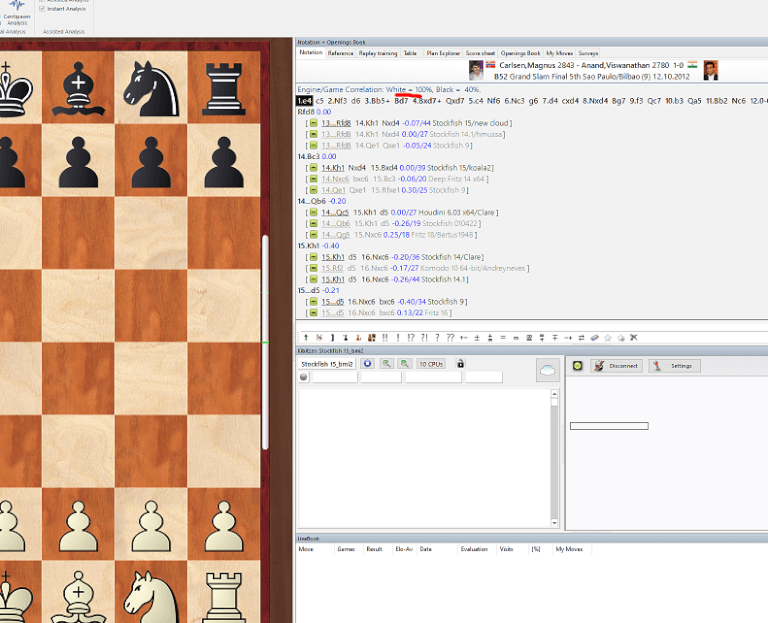Screen dimensions: 768x623
Task: Click the padlock lock engine icon
Action: (460, 363)
